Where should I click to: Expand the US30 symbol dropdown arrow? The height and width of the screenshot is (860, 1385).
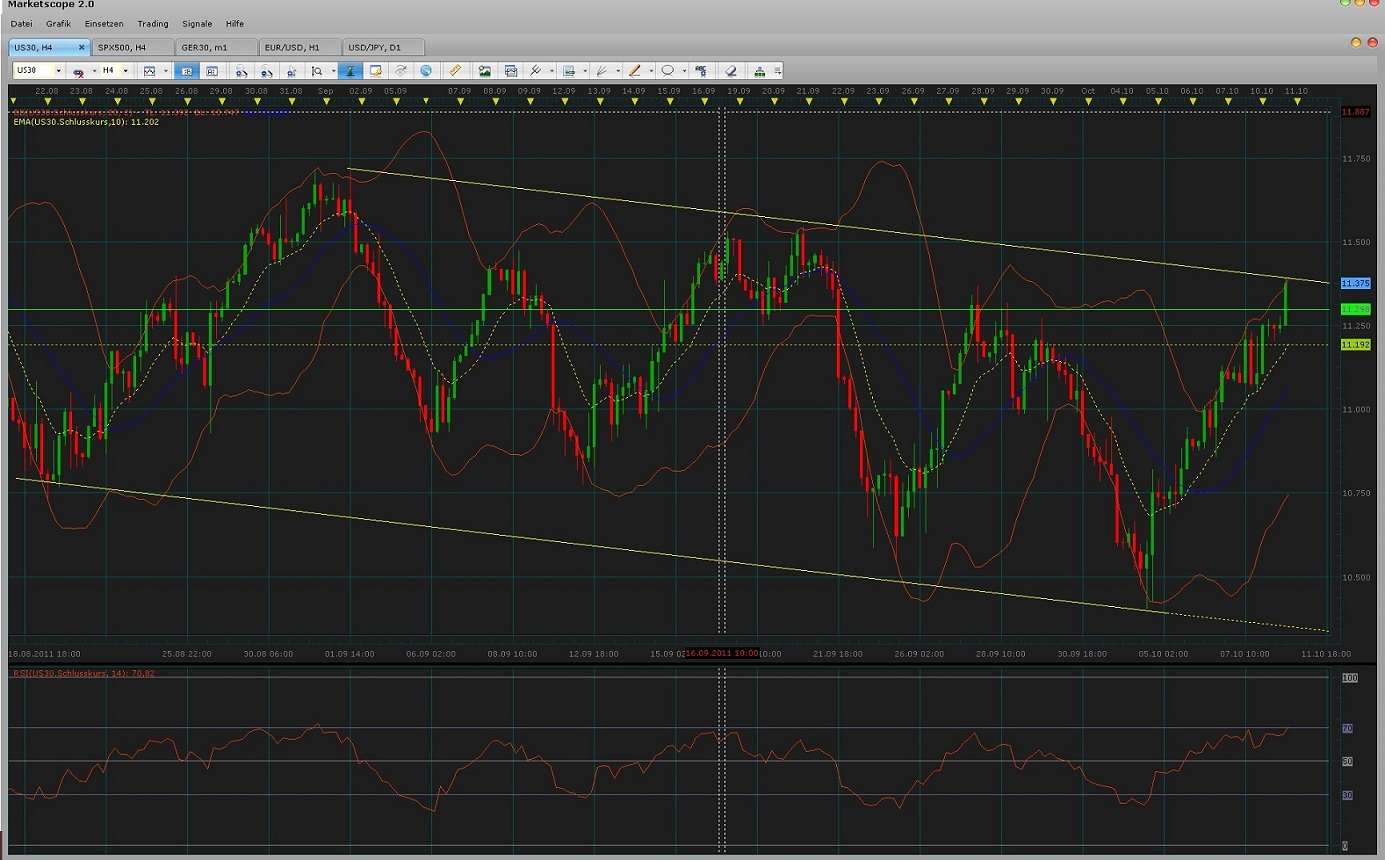pos(58,71)
